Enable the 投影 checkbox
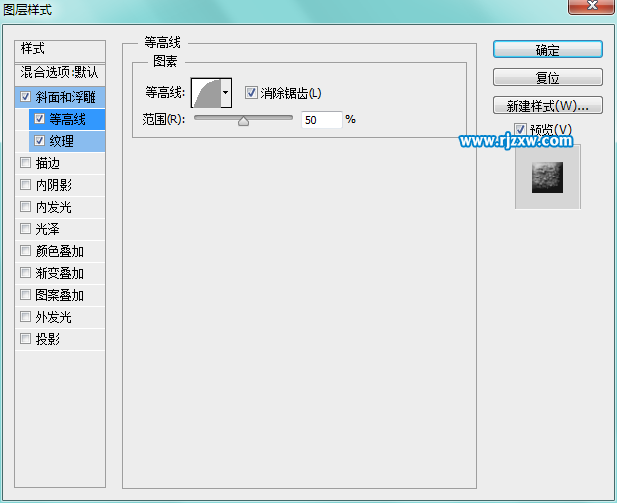Screen dimensions: 617x503 click(x=26, y=339)
